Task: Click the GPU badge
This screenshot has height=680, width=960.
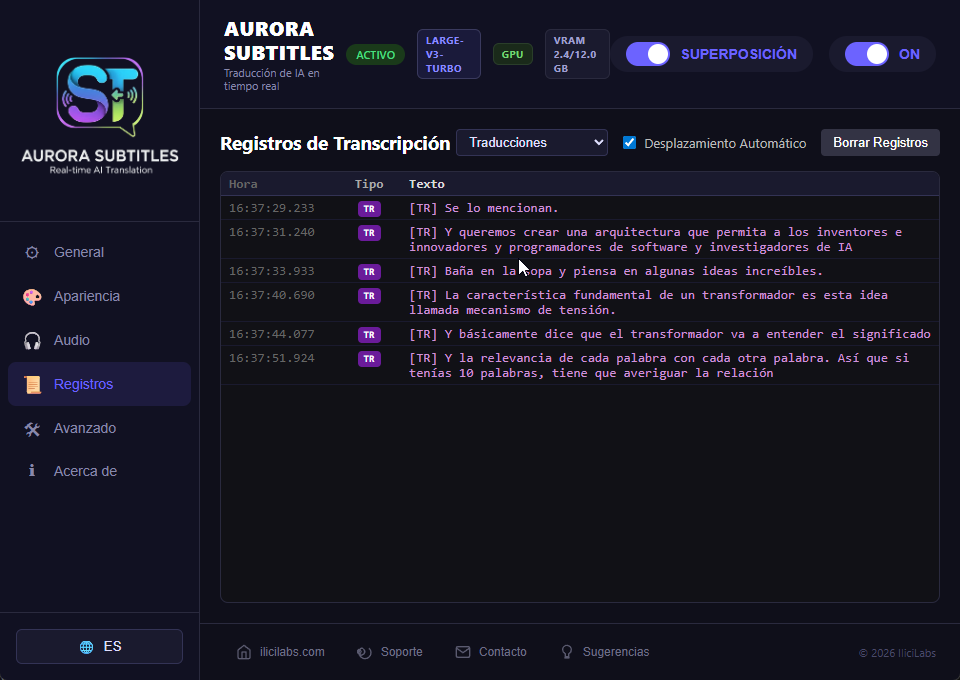Action: click(512, 54)
